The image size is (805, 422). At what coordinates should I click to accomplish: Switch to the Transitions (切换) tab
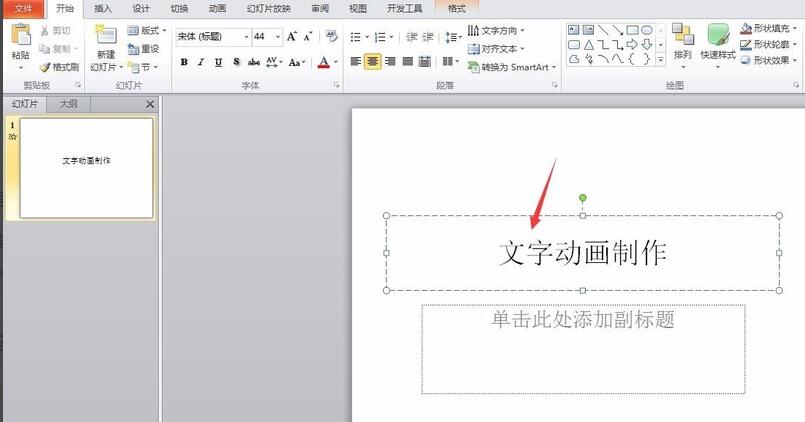pos(179,9)
